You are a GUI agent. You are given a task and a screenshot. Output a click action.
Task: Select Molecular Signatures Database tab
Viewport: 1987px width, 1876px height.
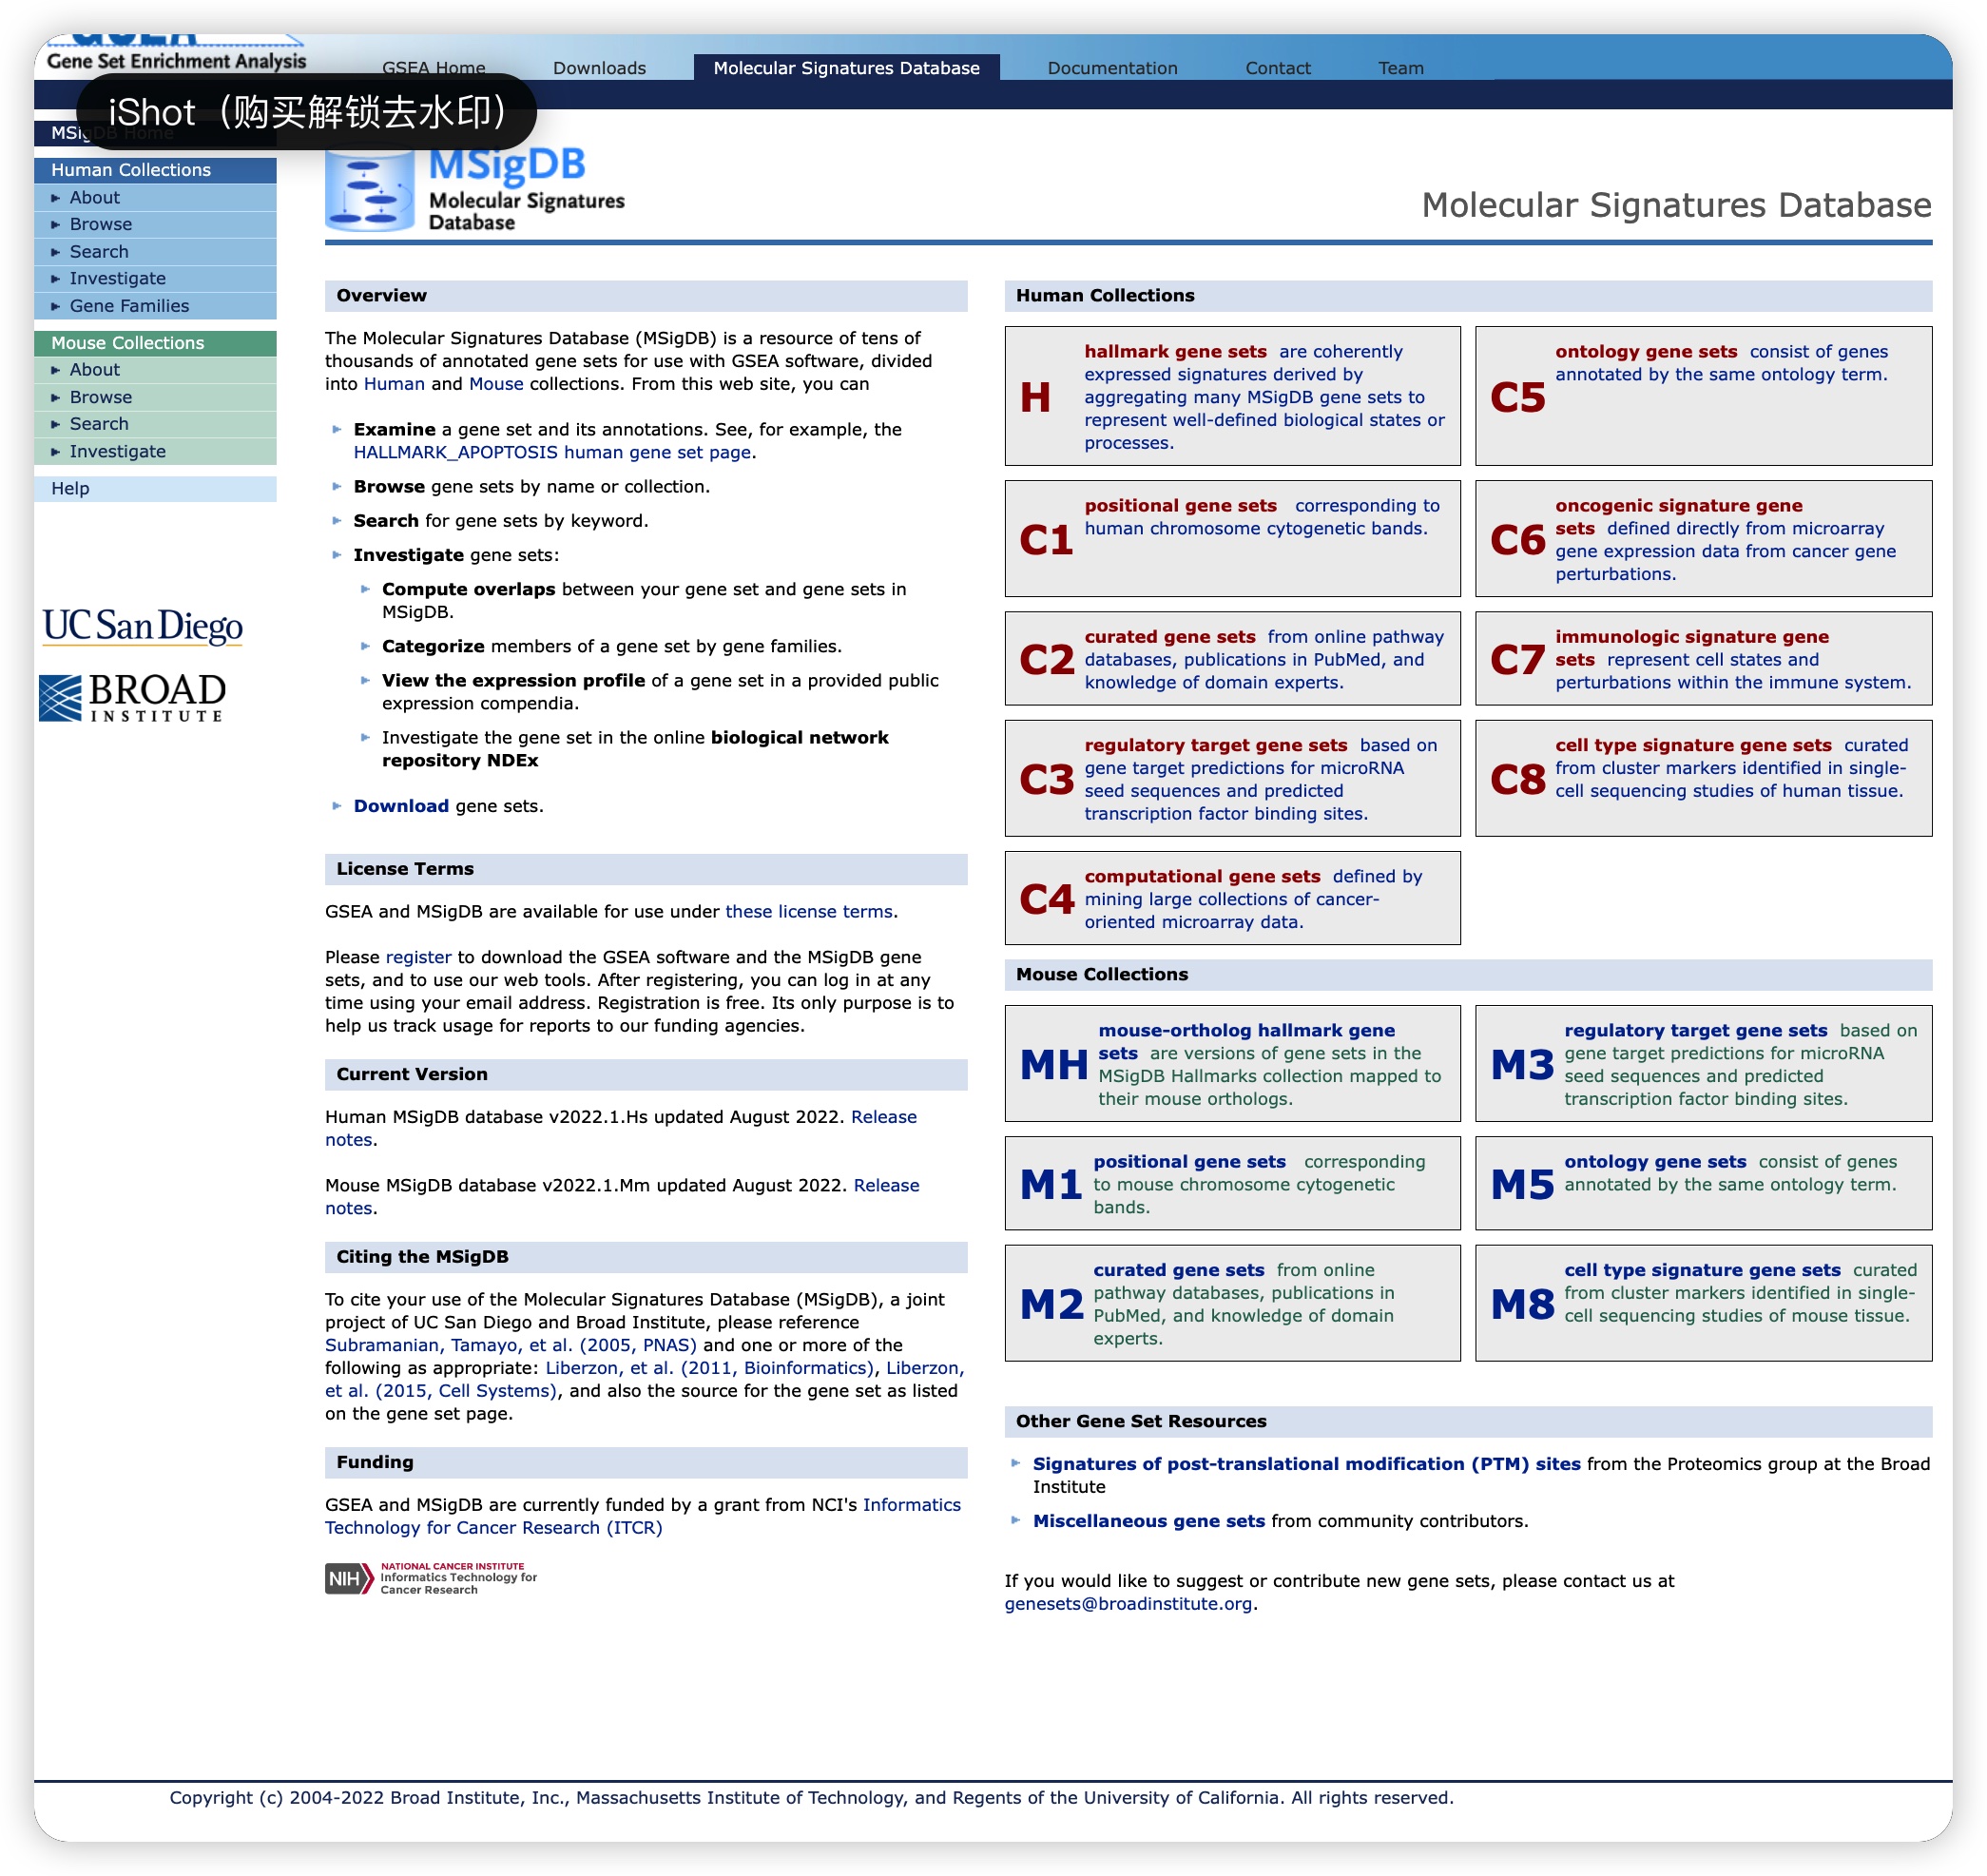(x=846, y=68)
